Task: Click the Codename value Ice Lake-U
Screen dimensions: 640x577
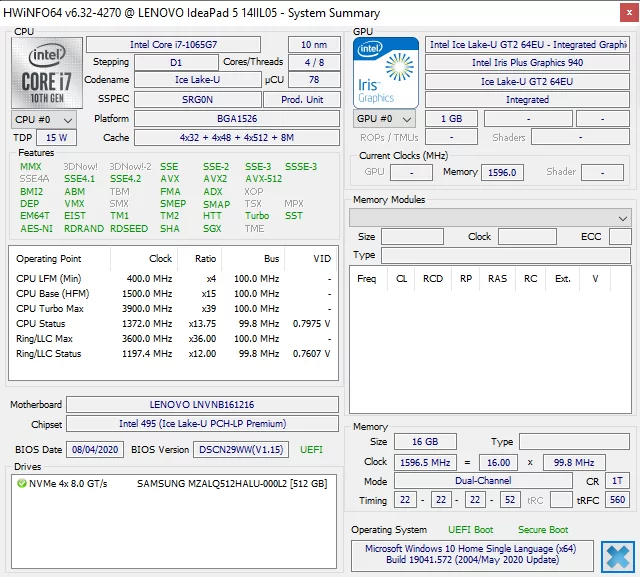Action: [198, 80]
